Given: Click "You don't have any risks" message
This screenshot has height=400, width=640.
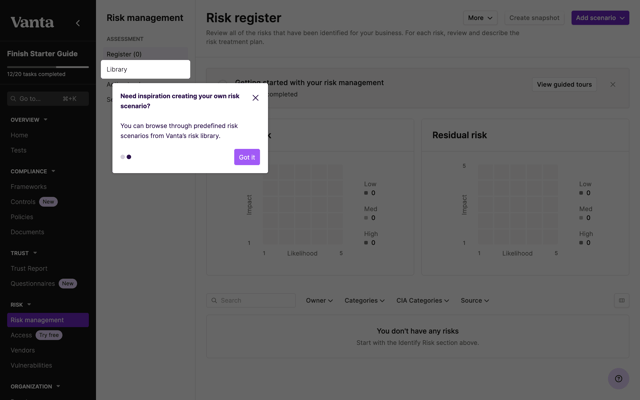Looking at the screenshot, I should coord(418,331).
